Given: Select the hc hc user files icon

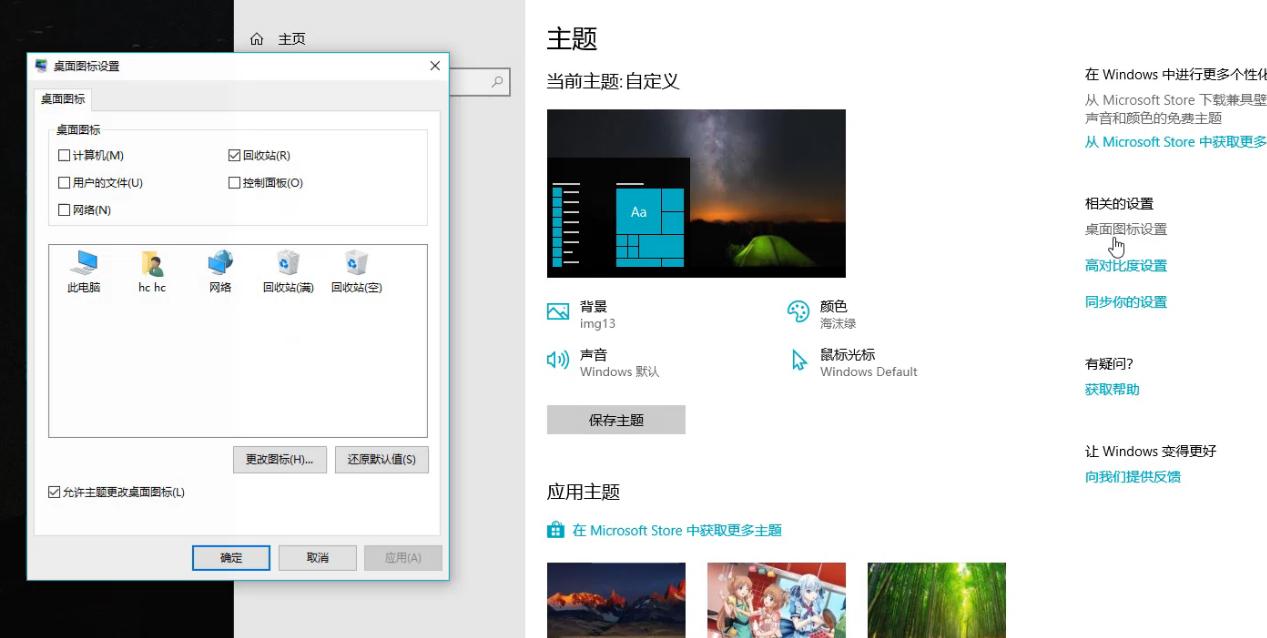Looking at the screenshot, I should click(152, 263).
